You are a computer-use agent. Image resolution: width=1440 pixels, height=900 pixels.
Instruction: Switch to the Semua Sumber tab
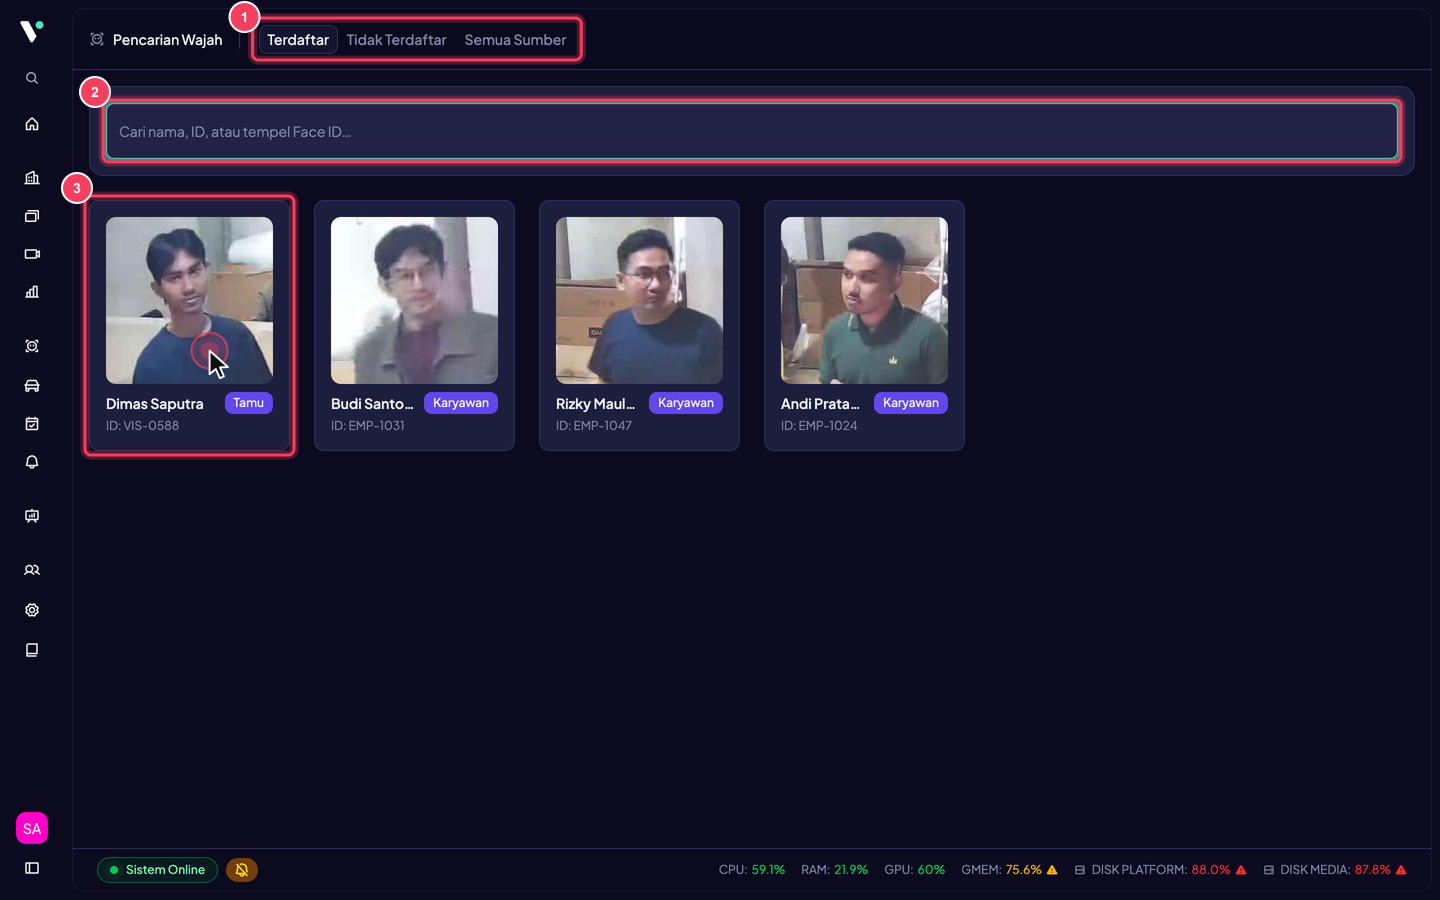tap(515, 40)
